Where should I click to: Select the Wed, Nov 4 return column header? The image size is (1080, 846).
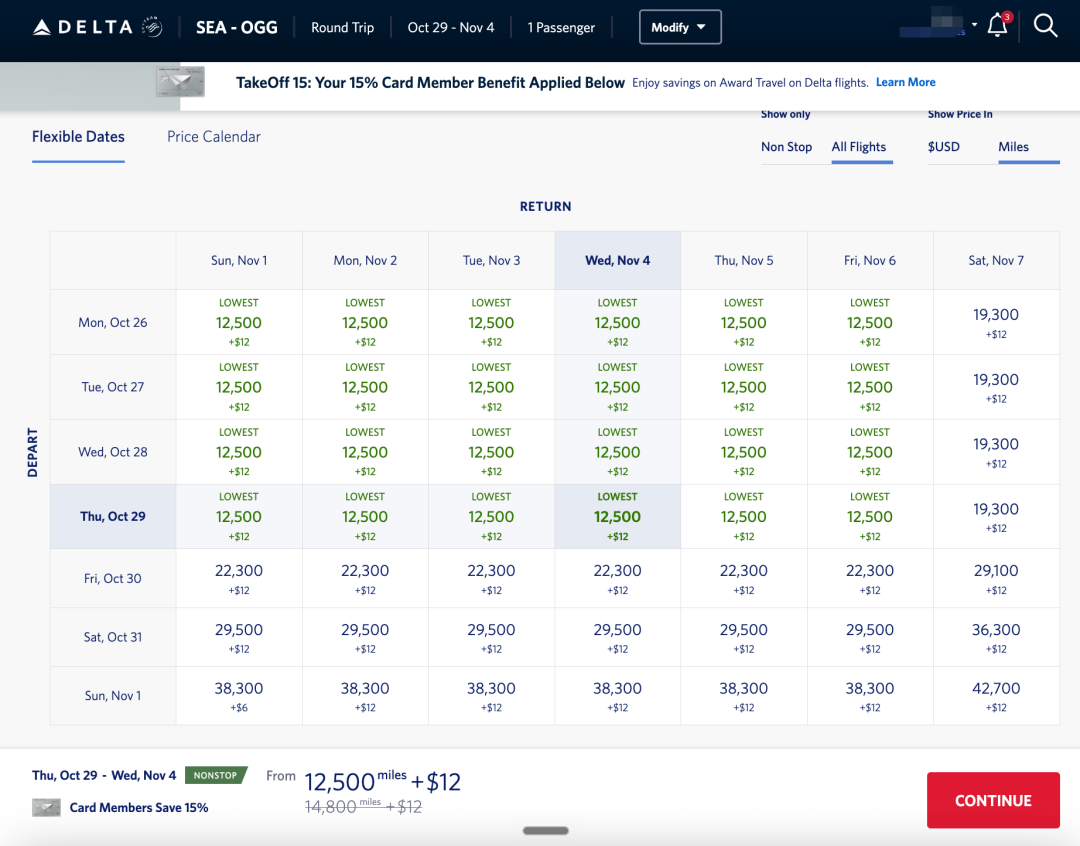[x=618, y=260]
